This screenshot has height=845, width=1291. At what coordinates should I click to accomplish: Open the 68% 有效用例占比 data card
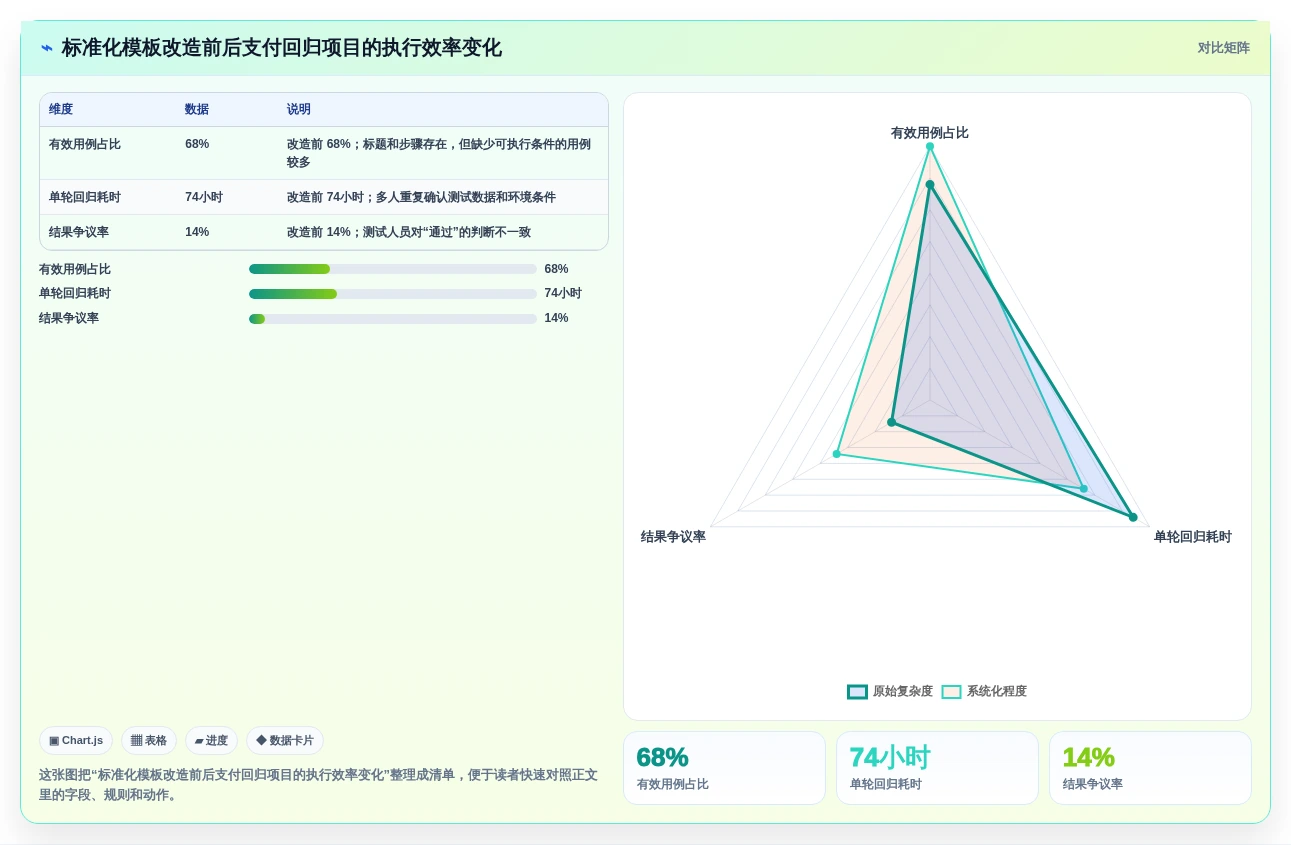[x=724, y=768]
